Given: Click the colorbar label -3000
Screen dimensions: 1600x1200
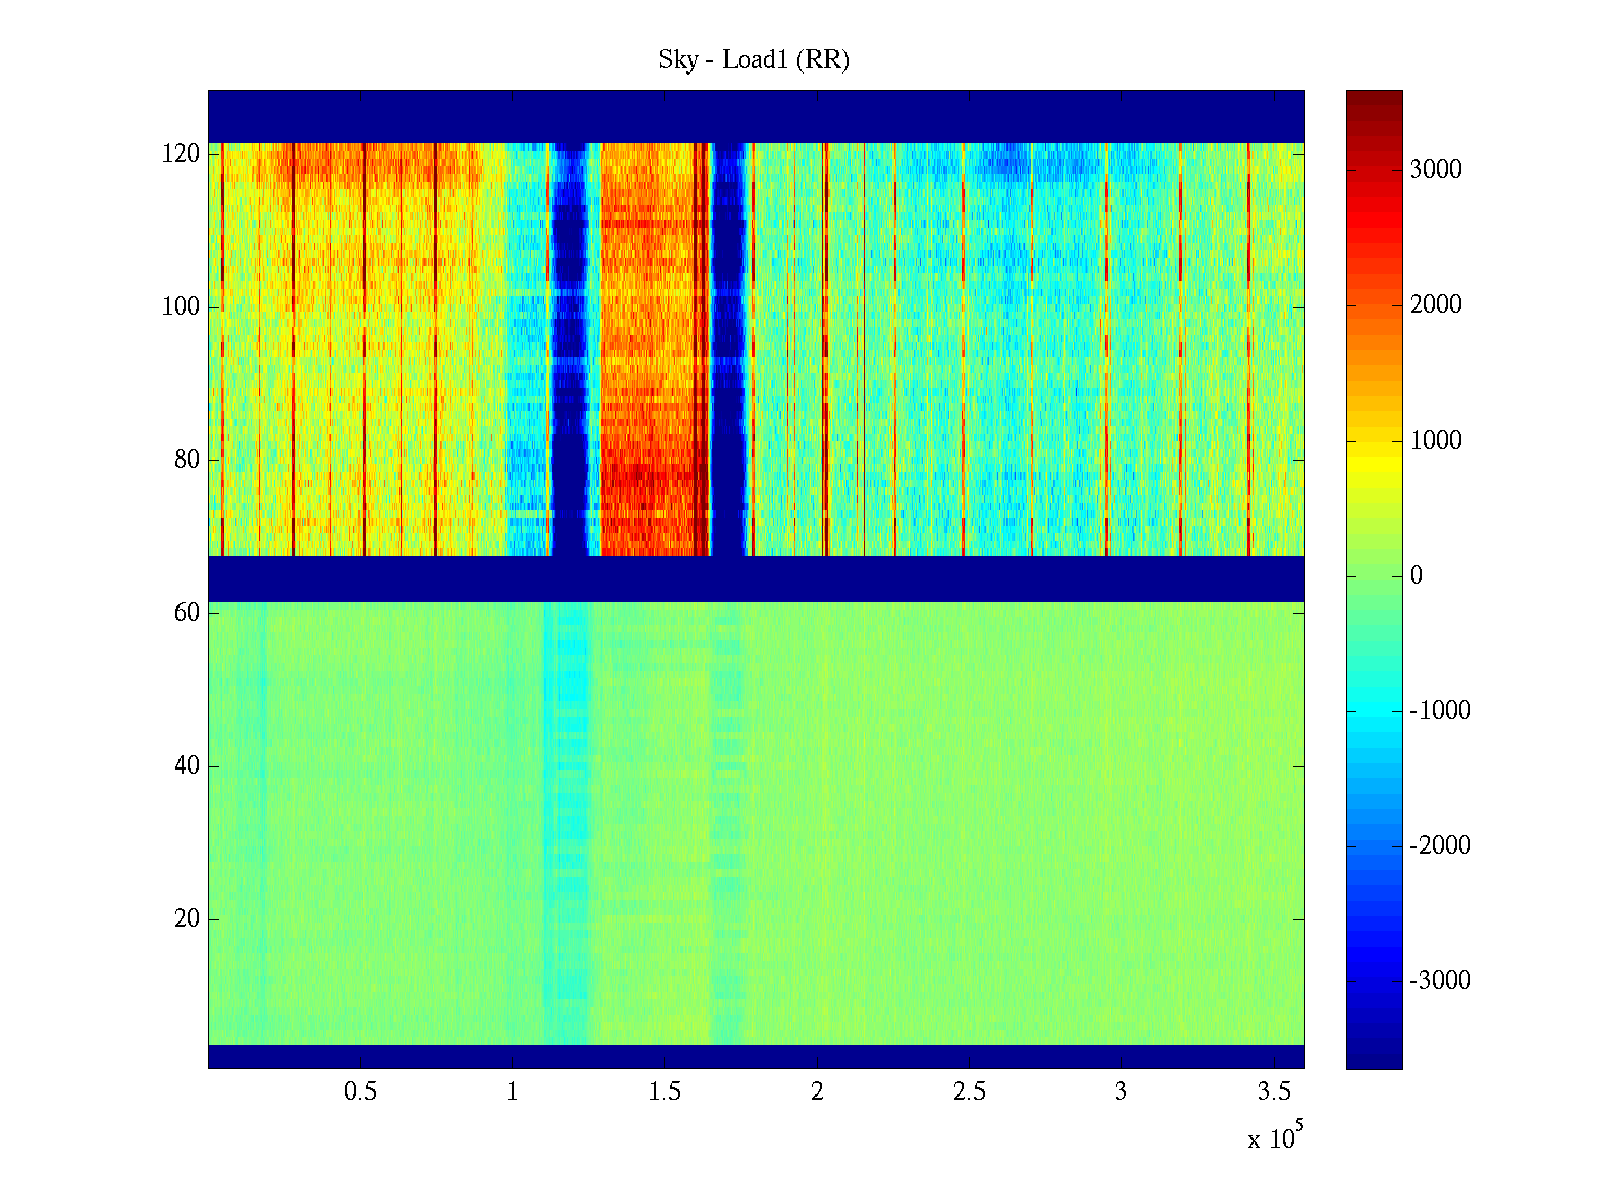Looking at the screenshot, I should coord(1439,981).
